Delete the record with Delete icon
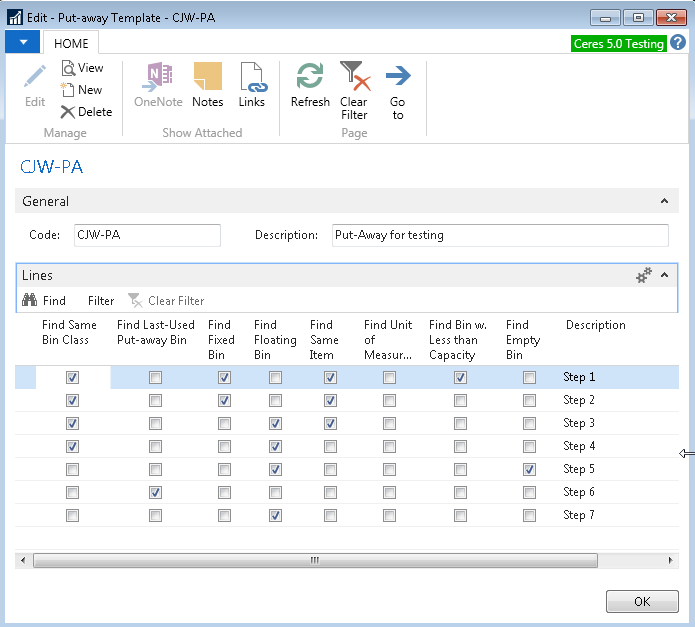Image resolution: width=695 pixels, height=627 pixels. pyautogui.click(x=86, y=112)
